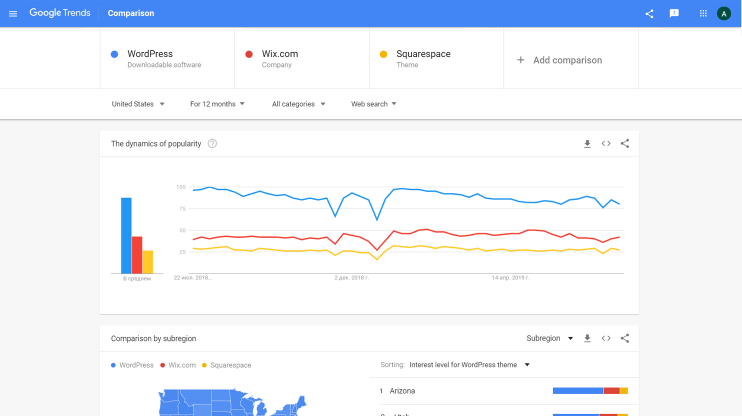Viewport: 742px width, 416px height.
Task: Click the yellow average bar in chart
Action: point(148,262)
